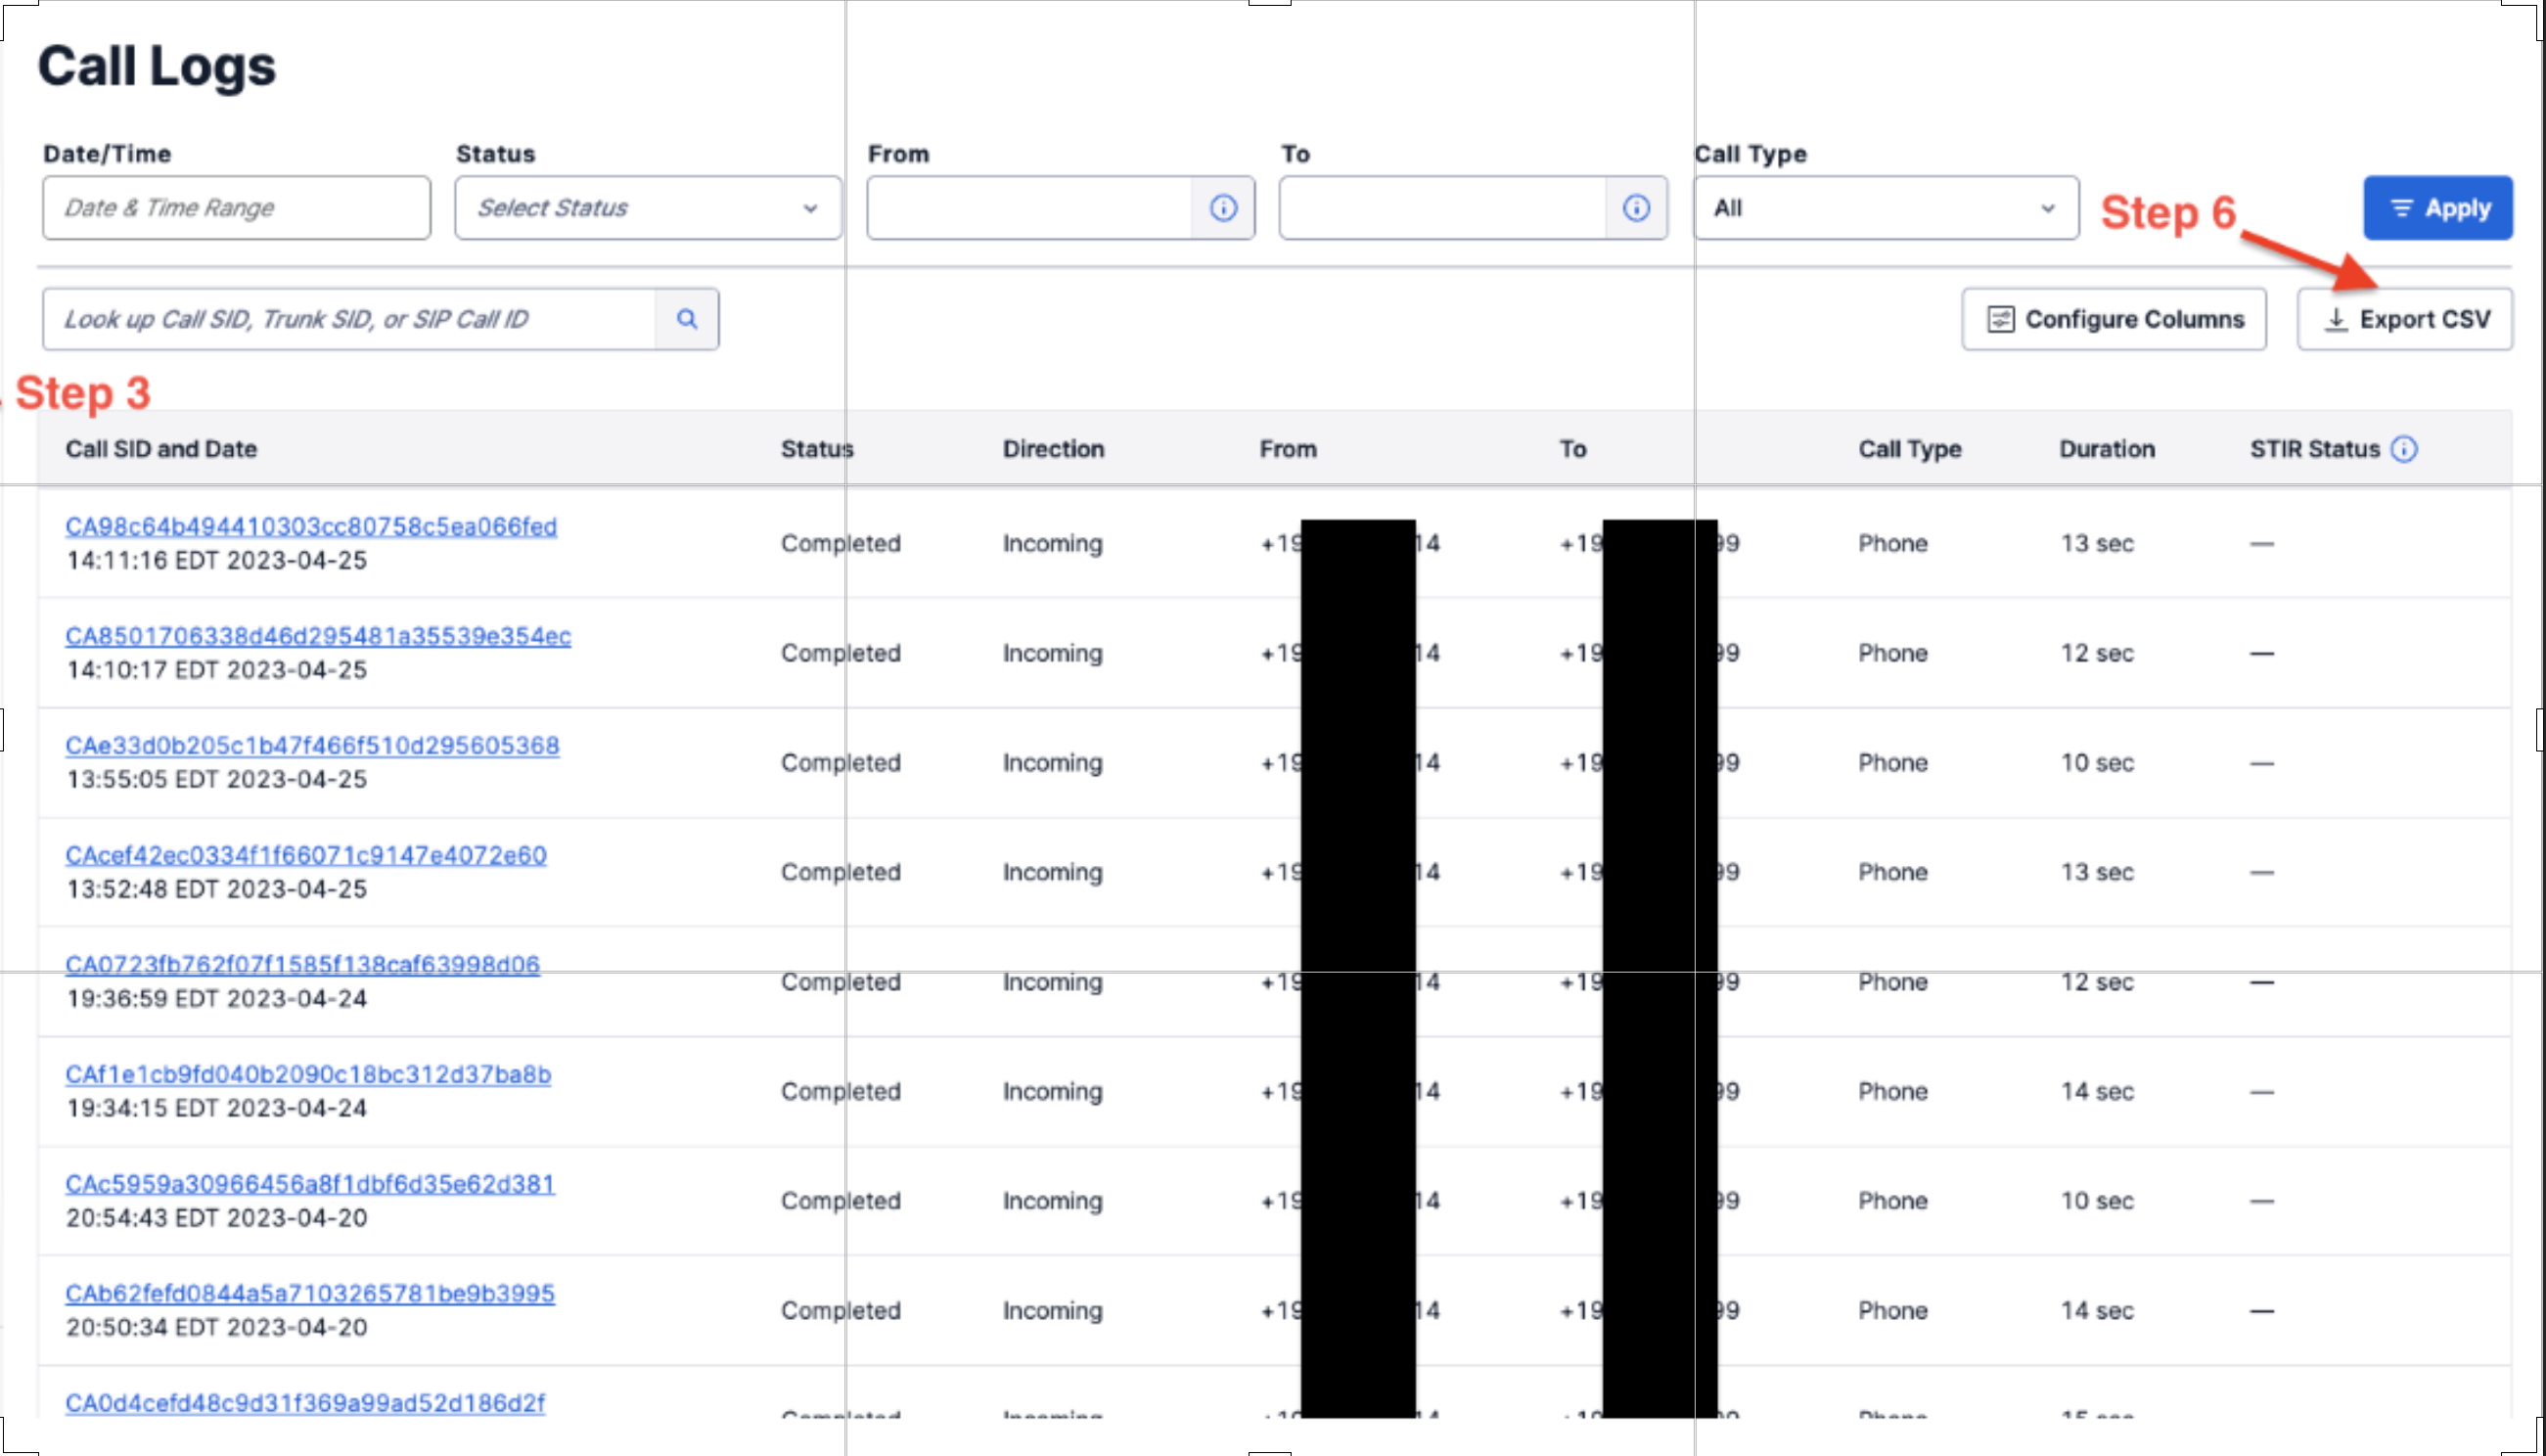This screenshot has width=2546, height=1456.
Task: Open the Select Status dropdown
Action: point(648,208)
